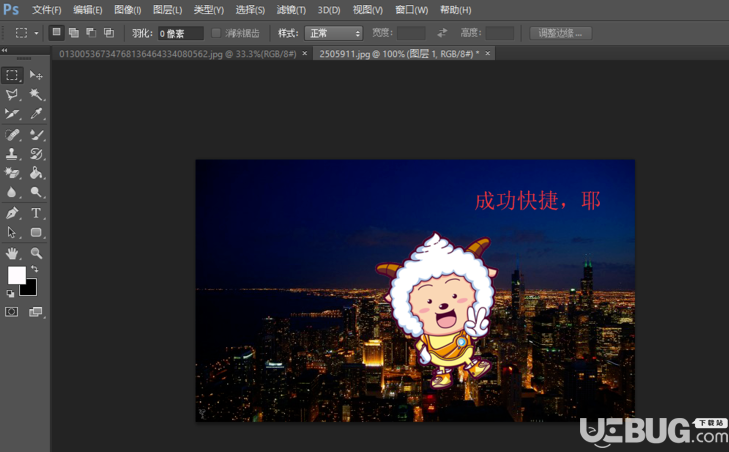Click the black background color swatch
The width and height of the screenshot is (729, 452).
pyautogui.click(x=30, y=290)
